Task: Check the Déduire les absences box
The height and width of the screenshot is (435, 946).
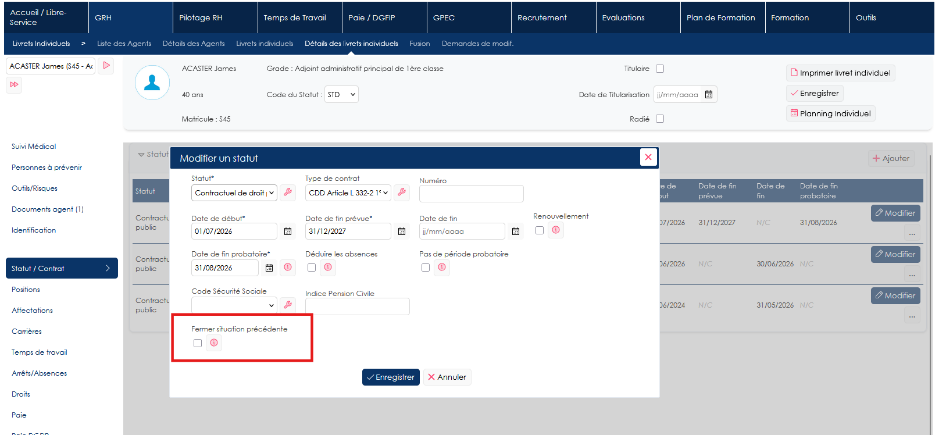Action: 311,267
